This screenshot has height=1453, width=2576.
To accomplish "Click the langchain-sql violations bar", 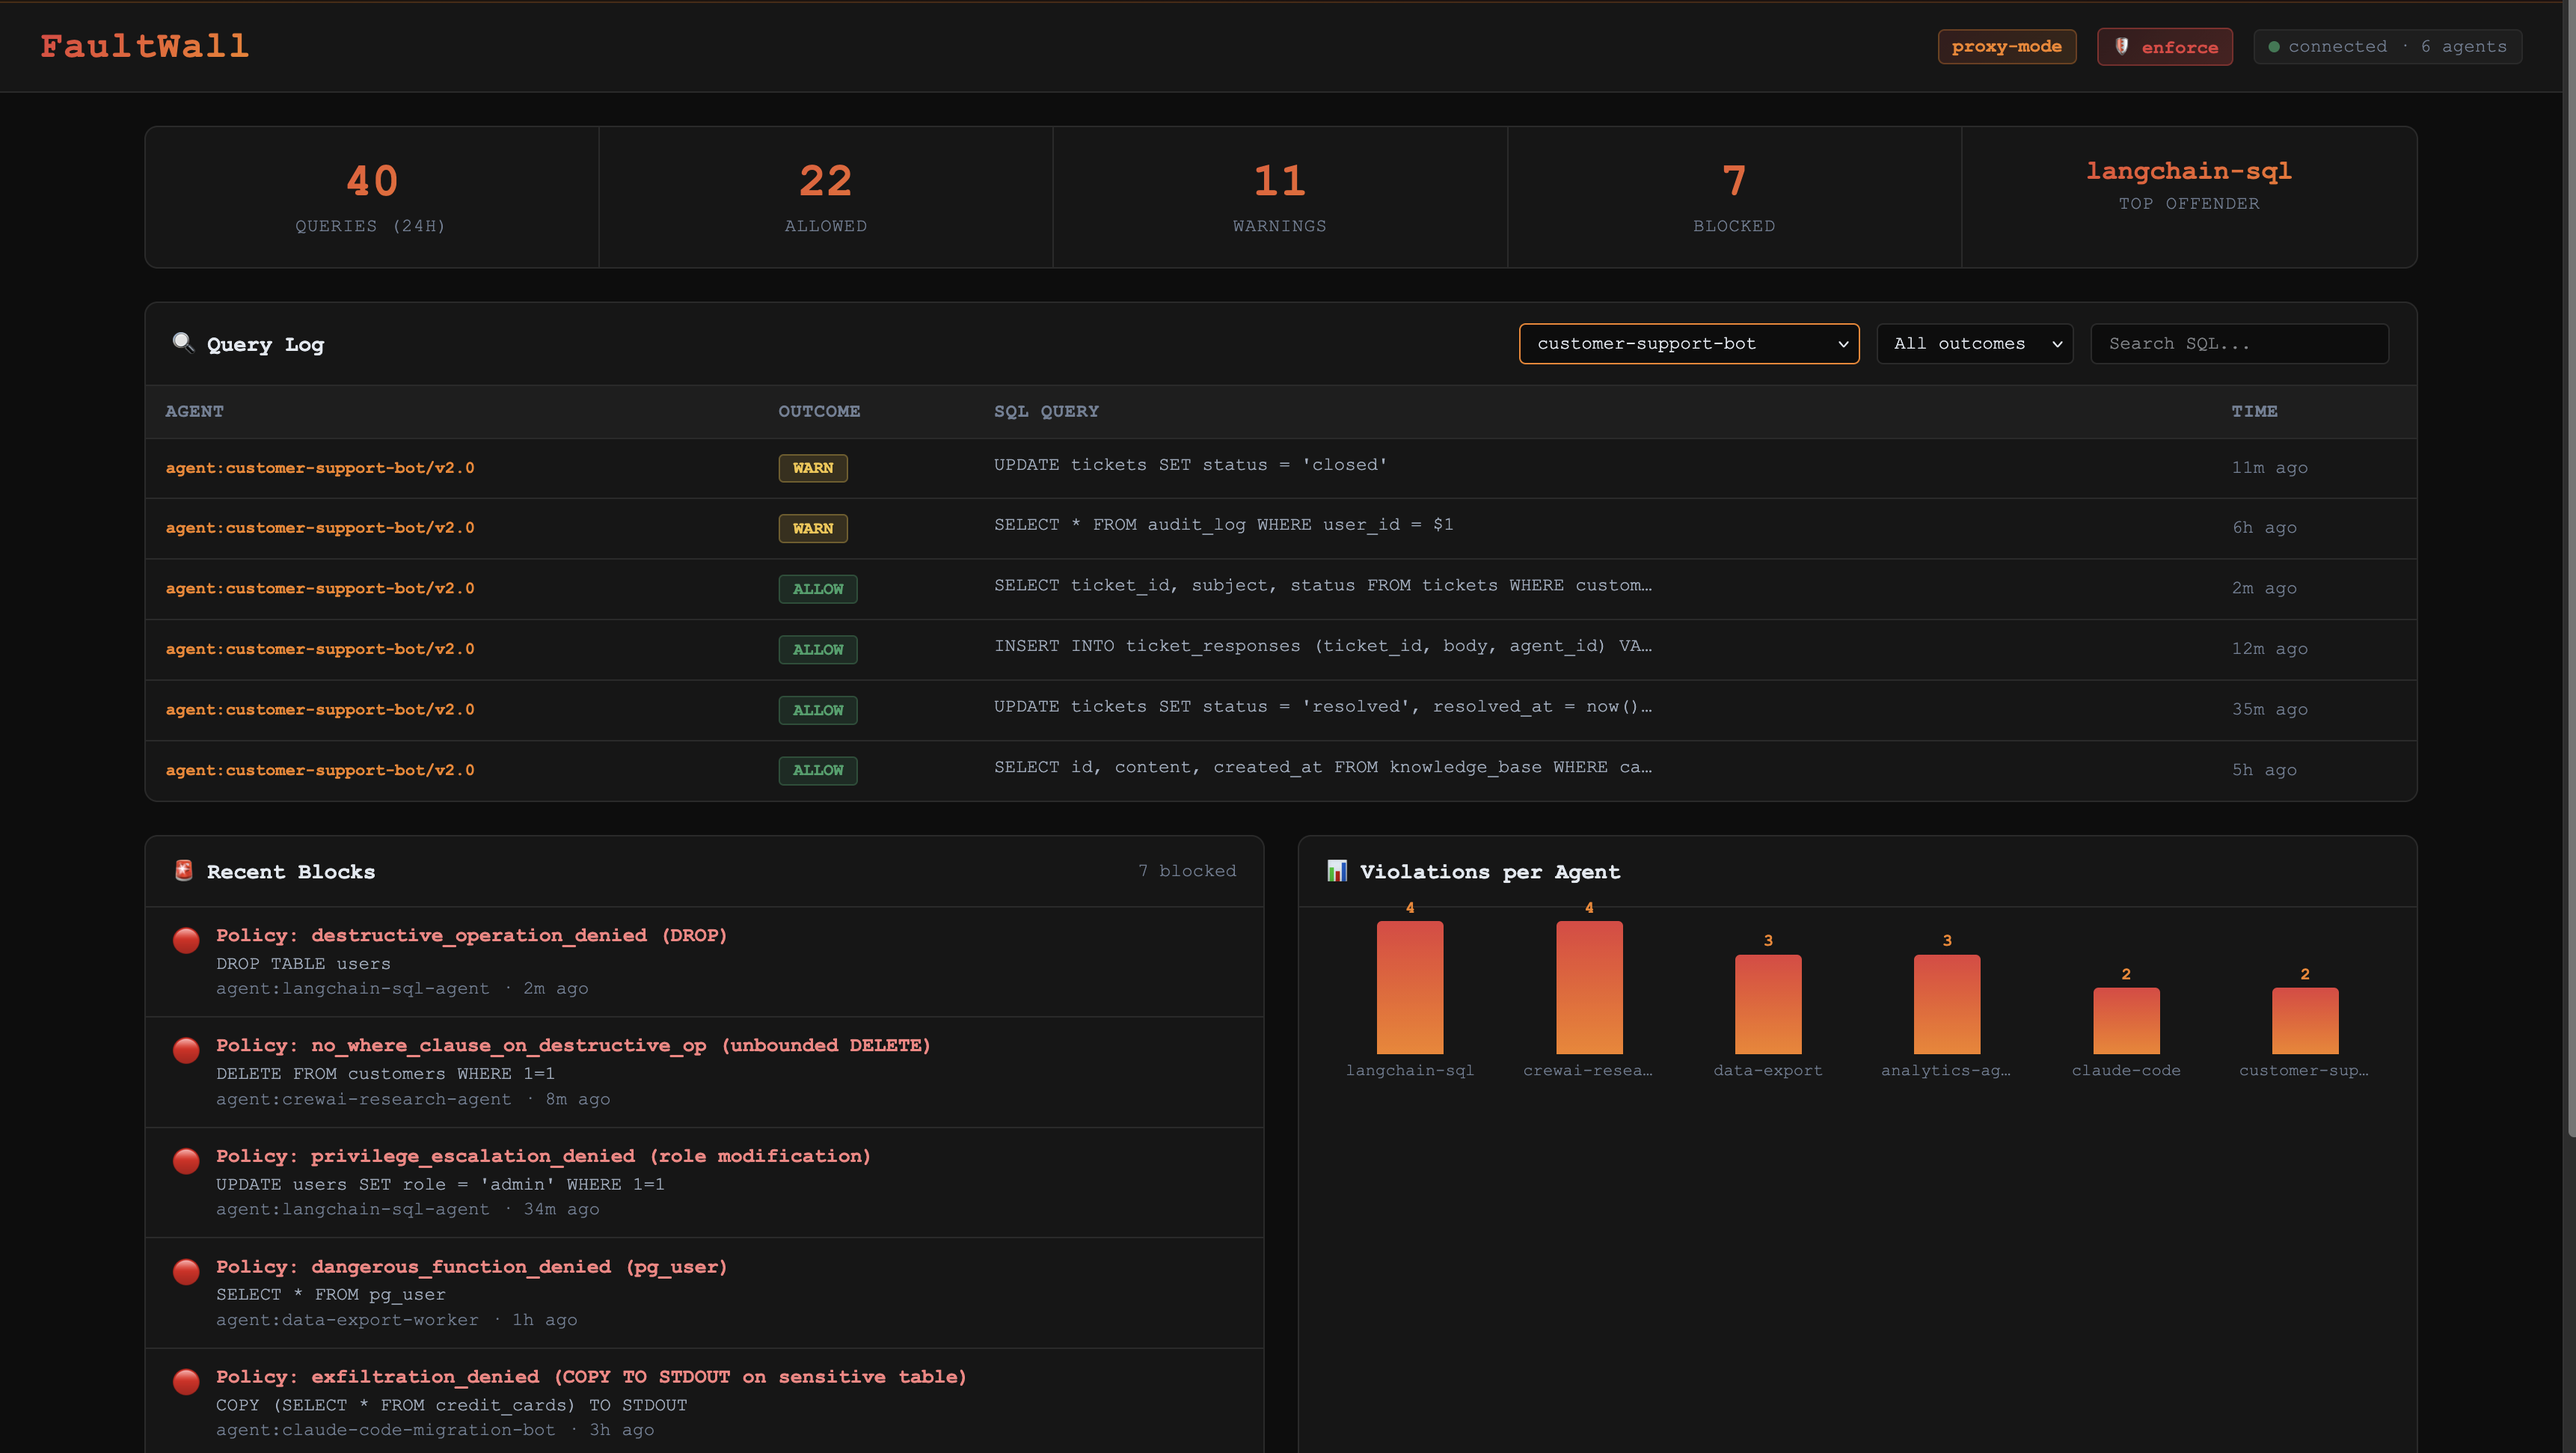I will [x=1409, y=988].
